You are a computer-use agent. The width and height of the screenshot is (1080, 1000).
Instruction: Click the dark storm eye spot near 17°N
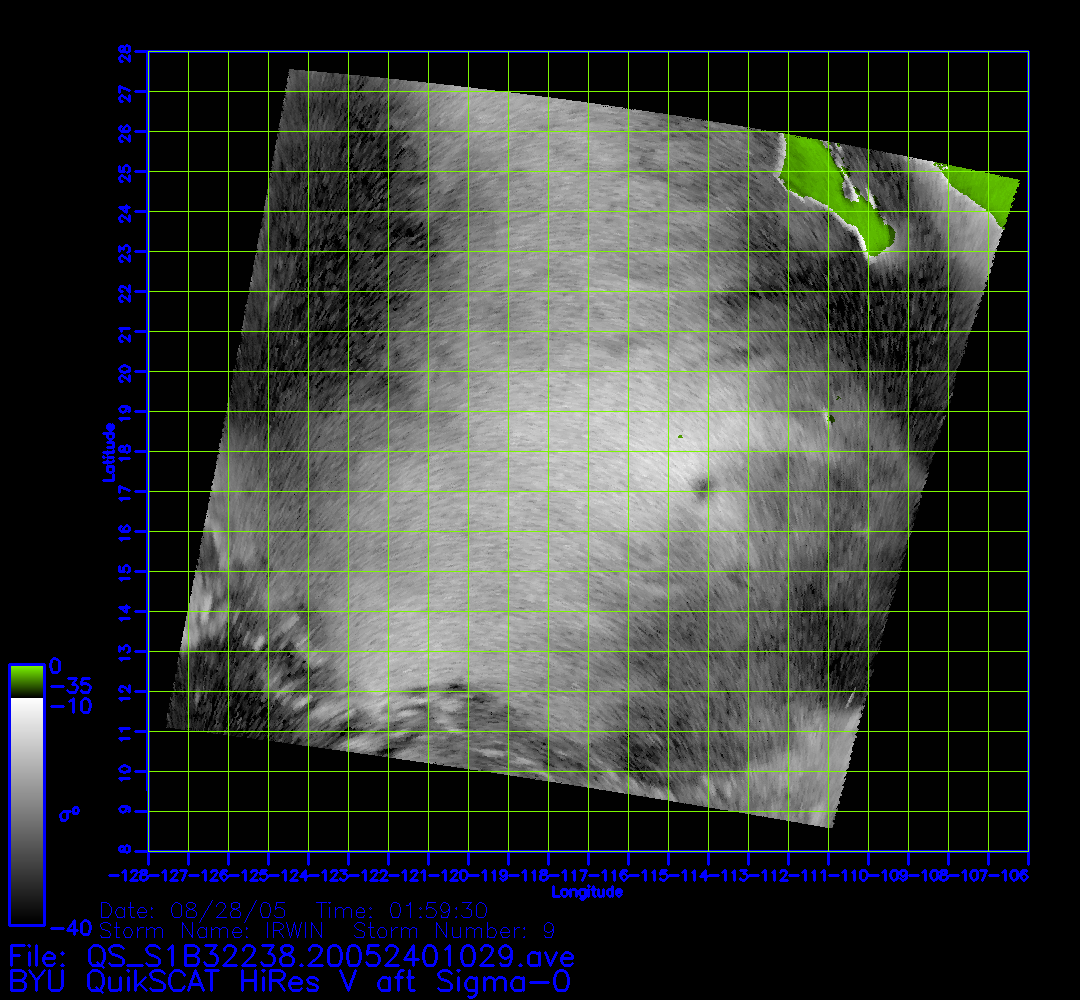pos(702,486)
